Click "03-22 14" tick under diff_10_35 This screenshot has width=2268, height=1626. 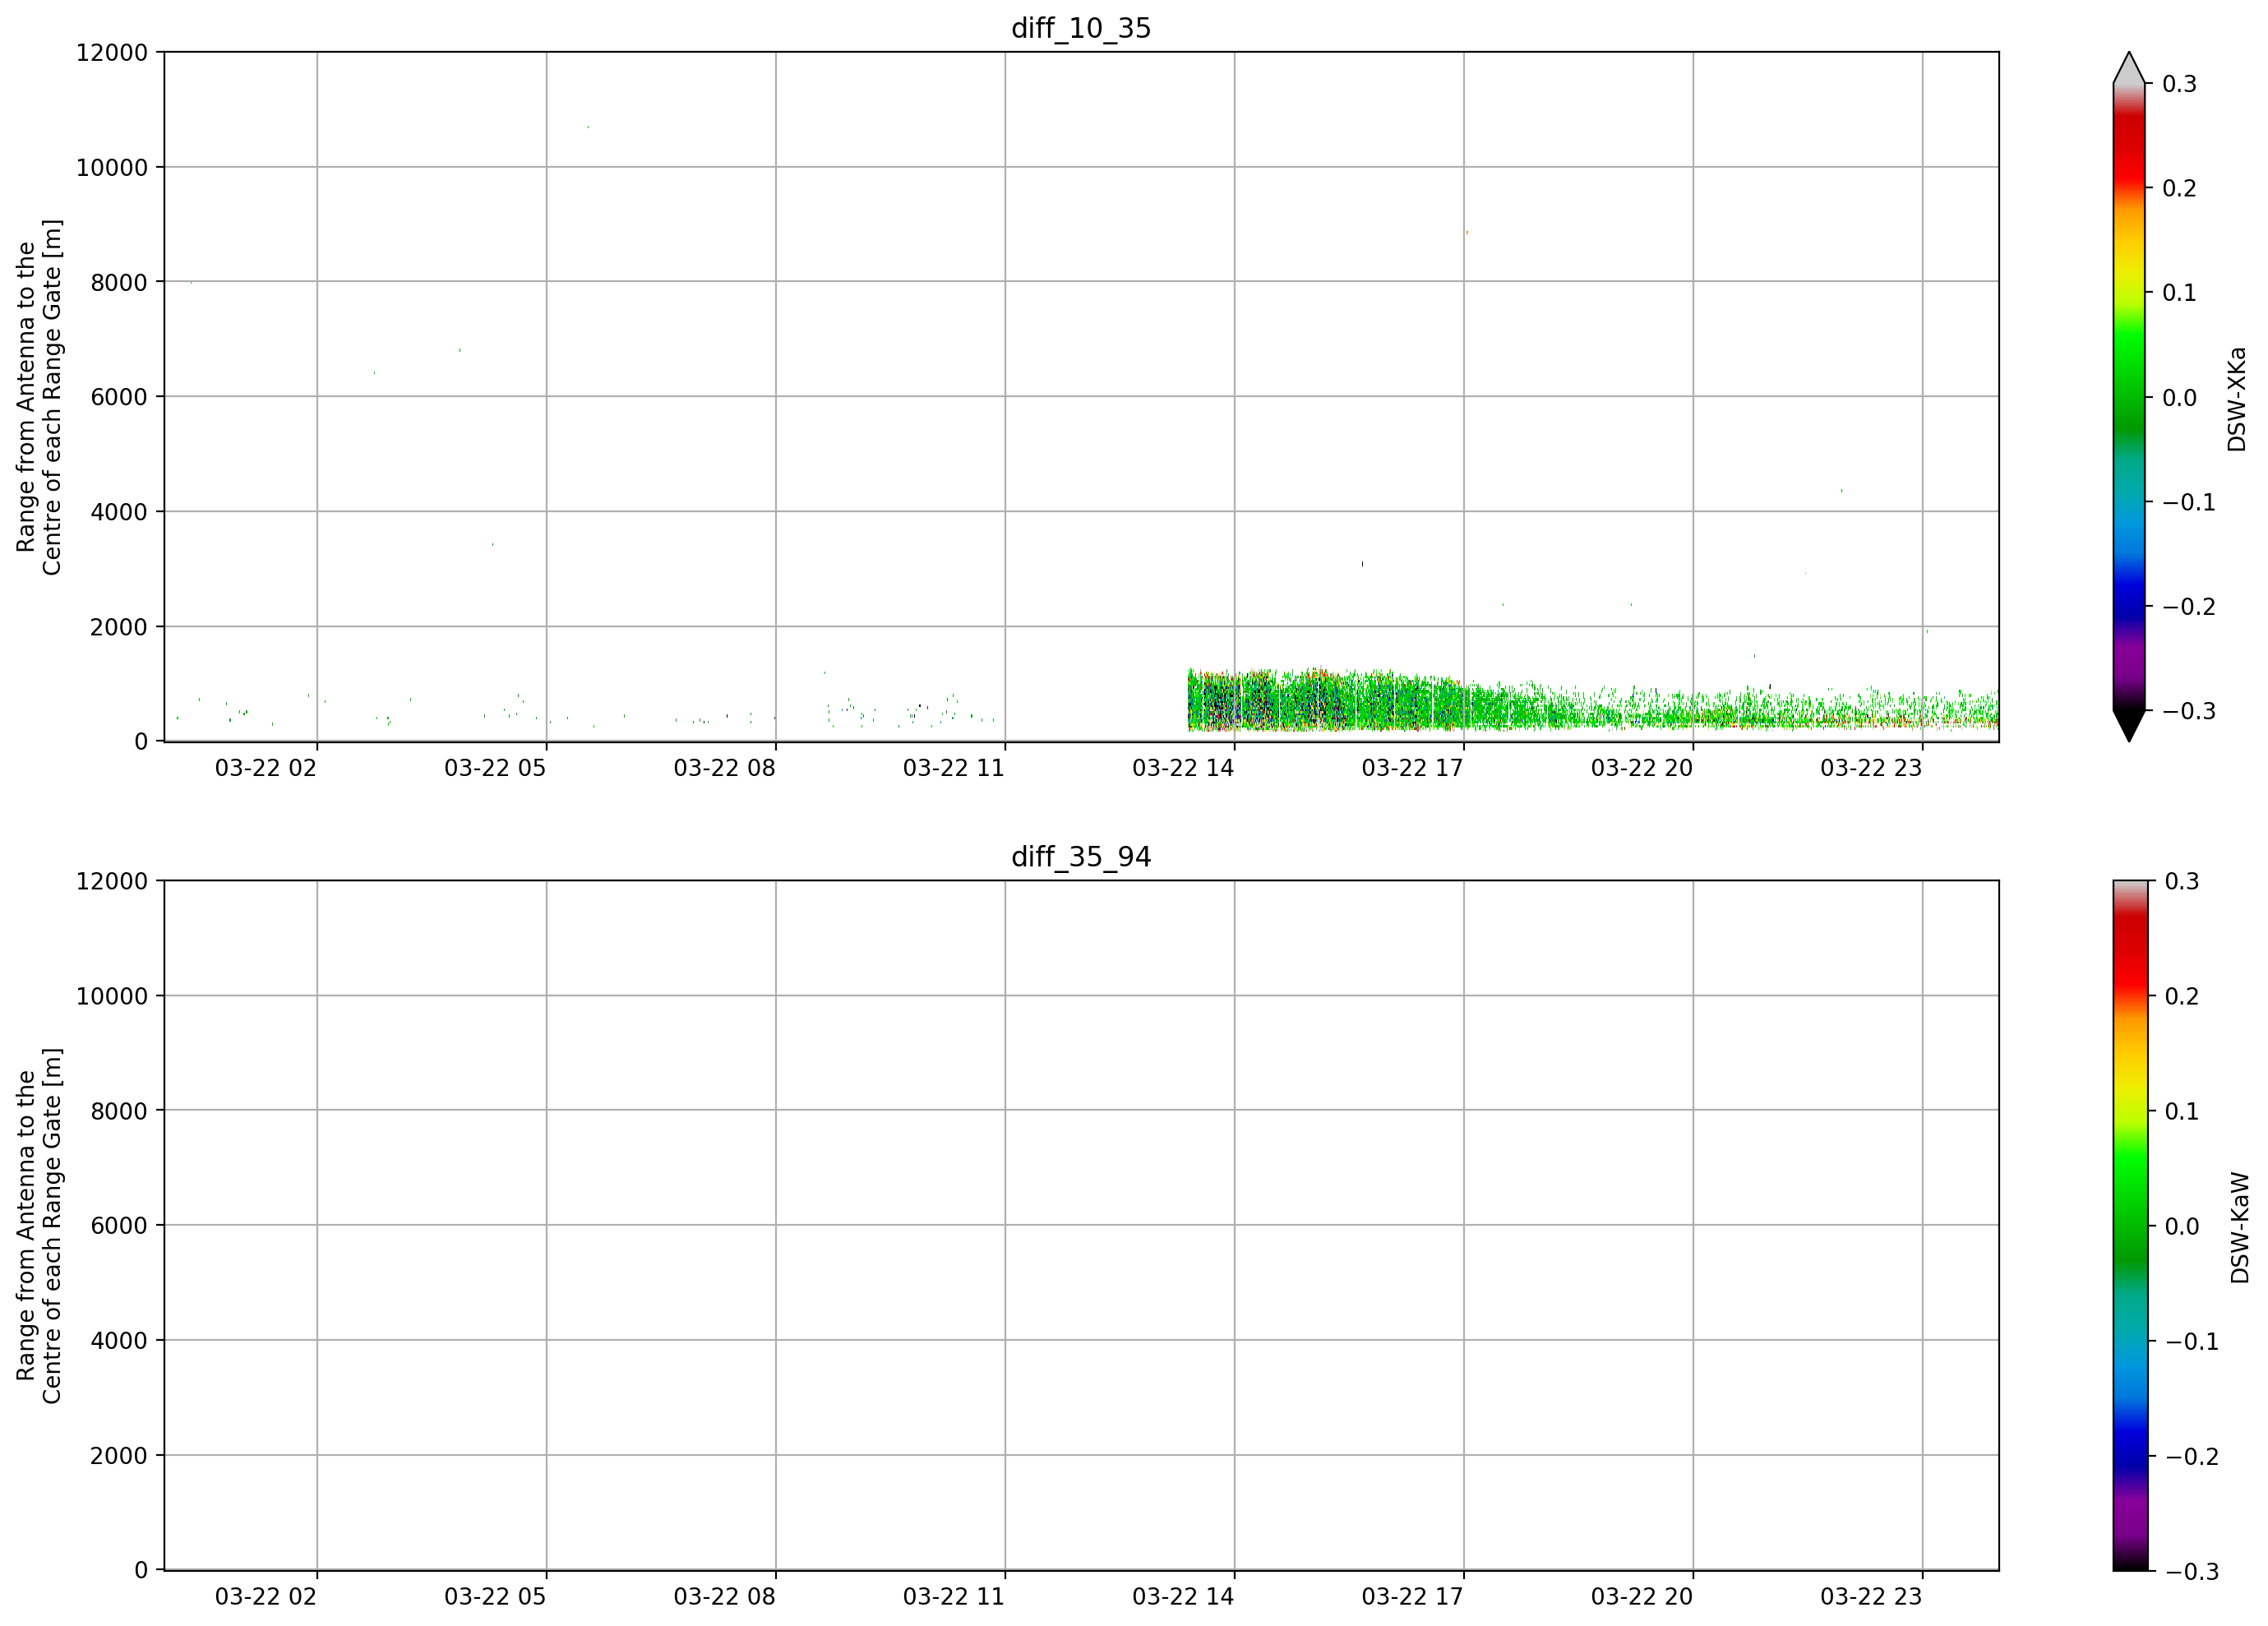(x=1183, y=768)
